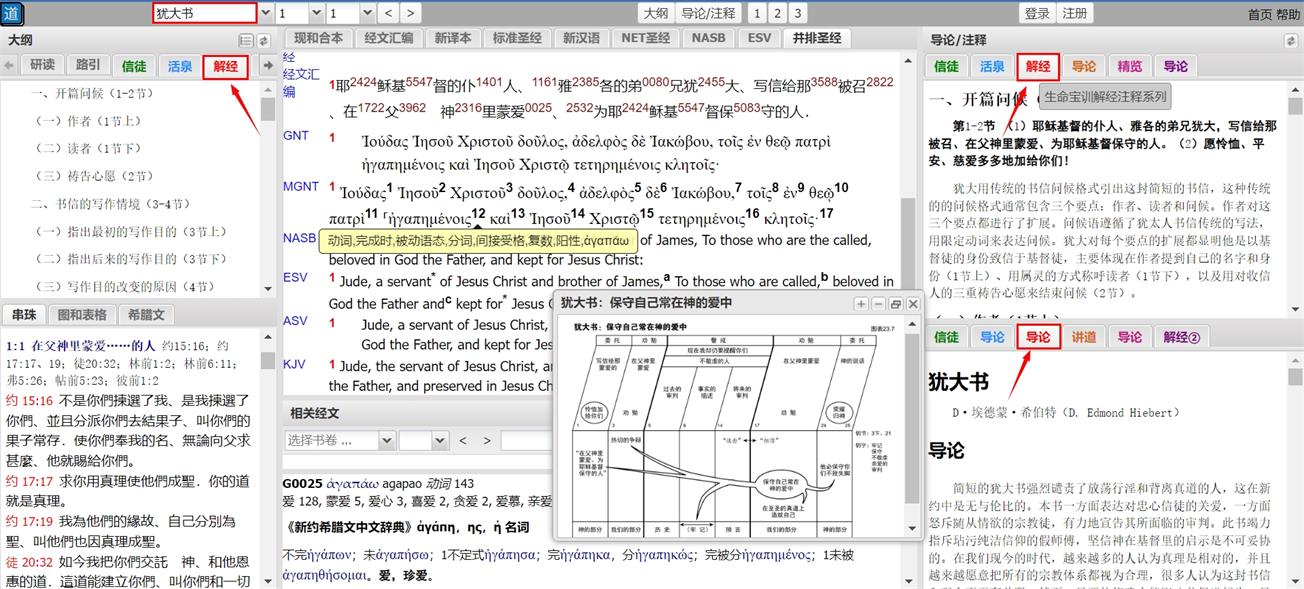Toggle the 导论/注释 panel button

click(708, 13)
